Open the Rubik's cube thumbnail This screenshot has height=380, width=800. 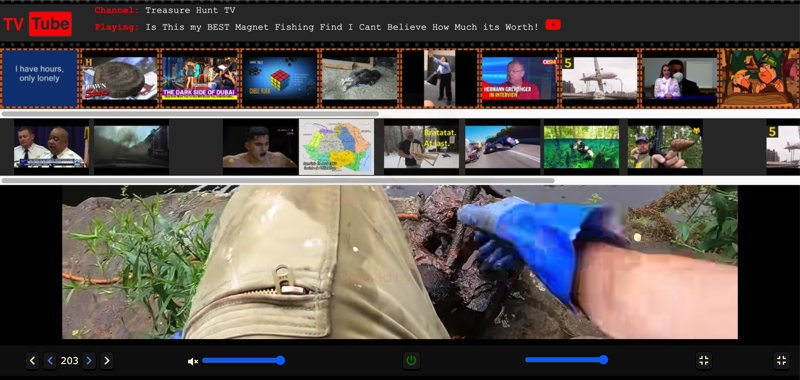tap(280, 78)
